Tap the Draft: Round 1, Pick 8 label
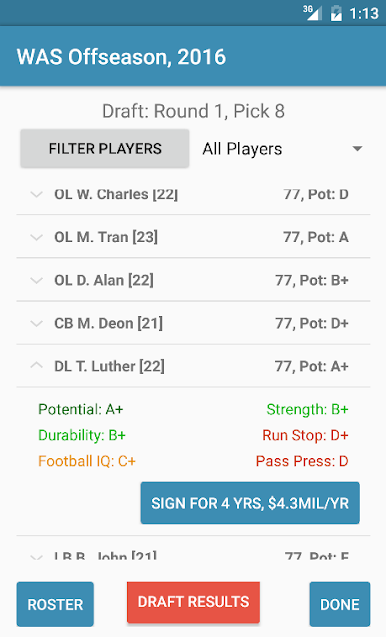Screen dimensions: 386x637 coord(193,111)
